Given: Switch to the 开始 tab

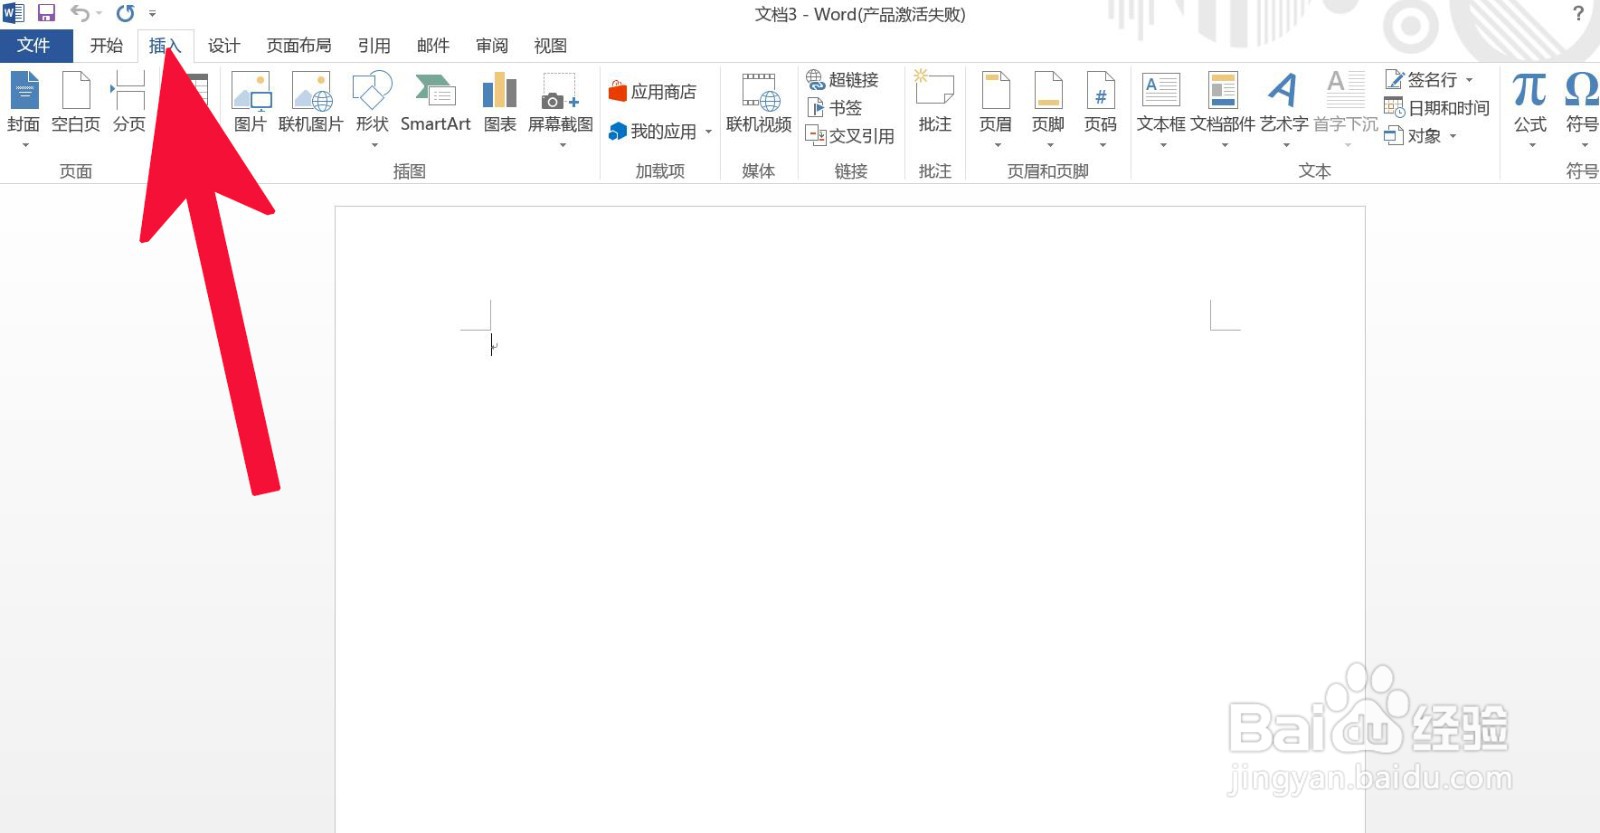Looking at the screenshot, I should pos(106,46).
